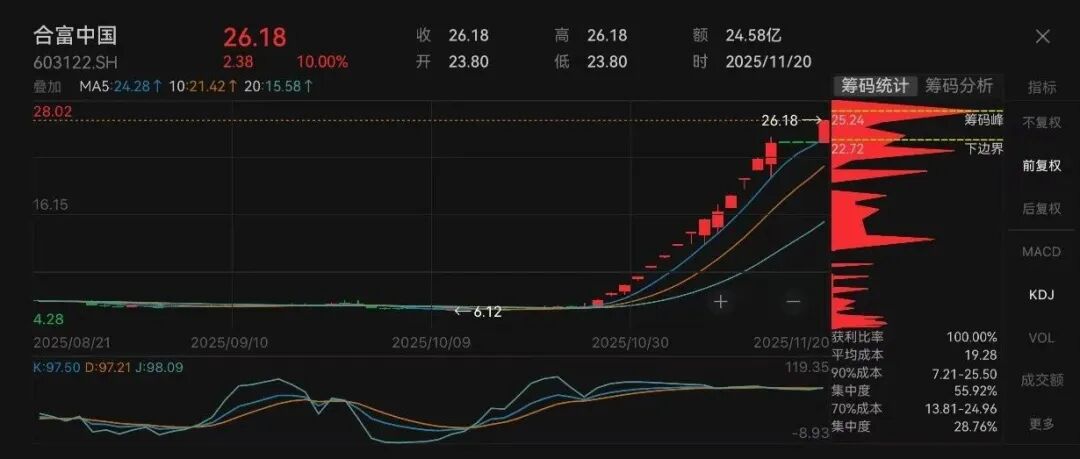Click KDJ K value 97.50
This screenshot has width=1080, height=459.
coord(62,367)
